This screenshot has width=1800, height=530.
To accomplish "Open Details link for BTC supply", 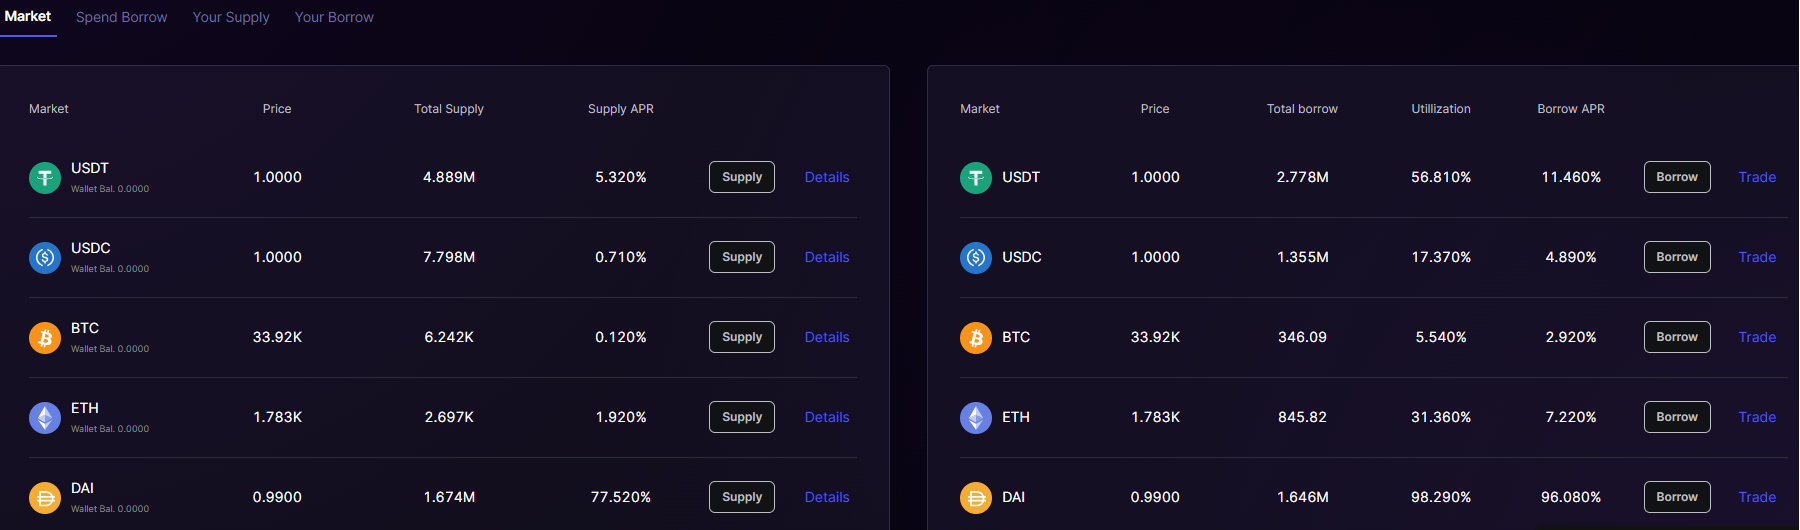I will (x=827, y=337).
